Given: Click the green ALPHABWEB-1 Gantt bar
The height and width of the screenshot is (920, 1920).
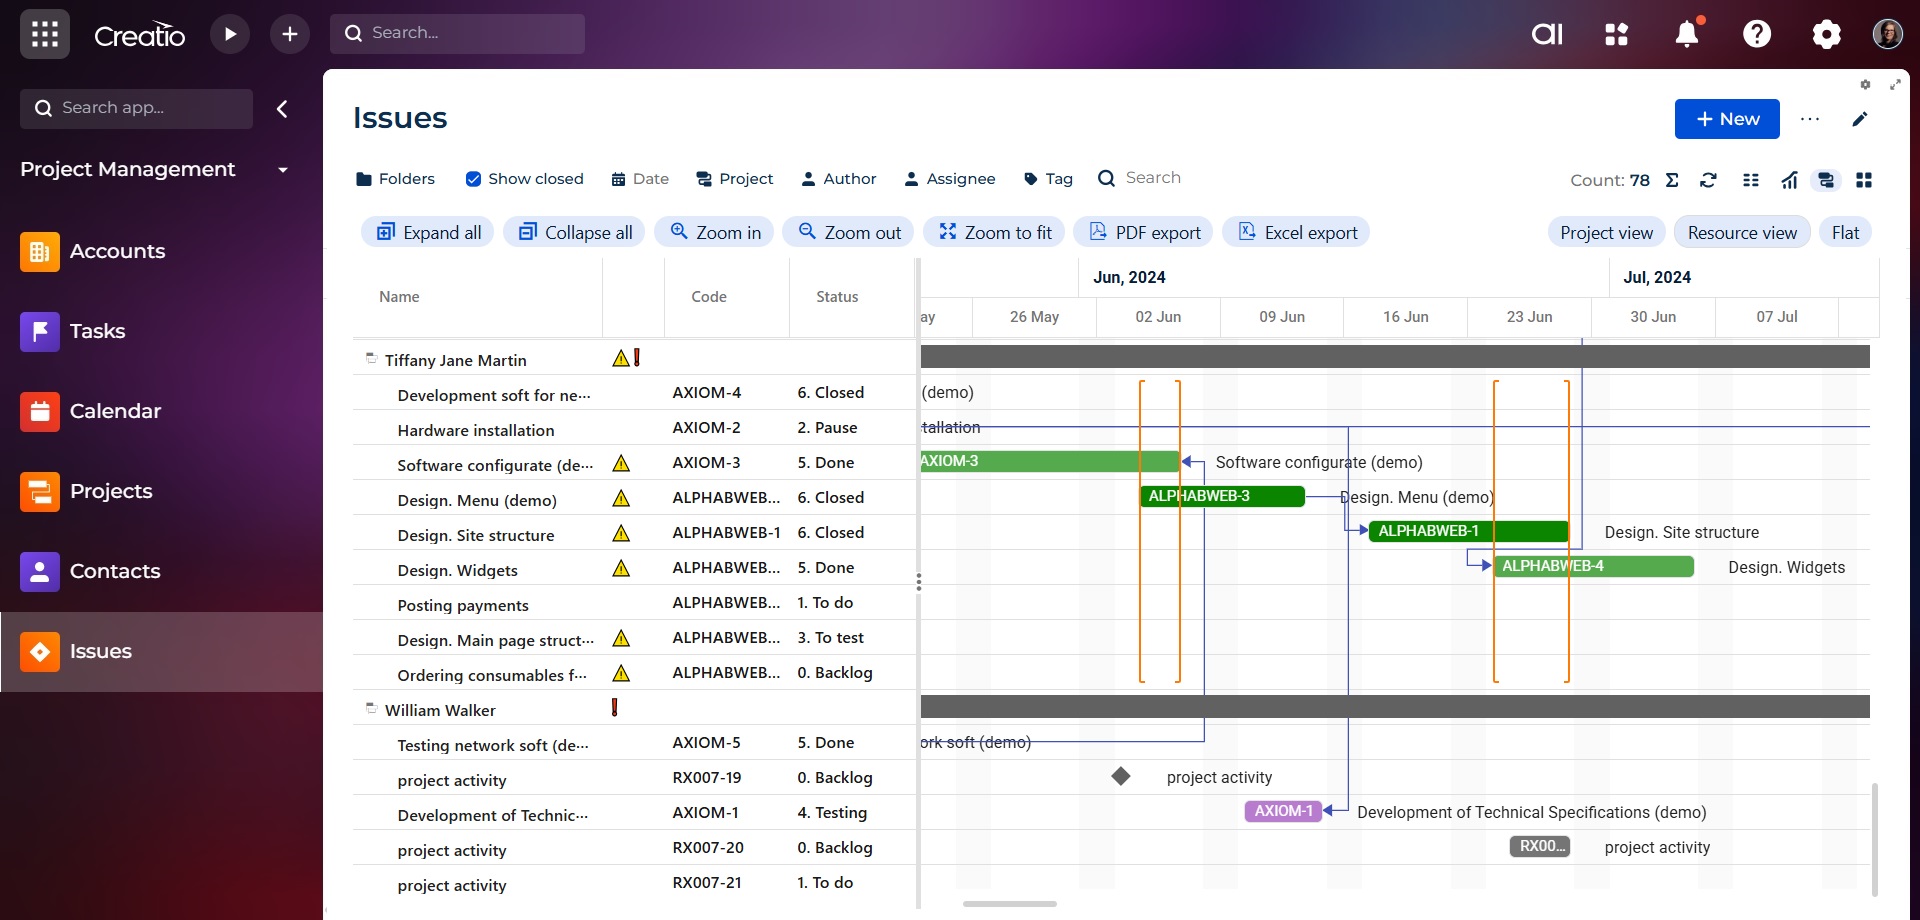Looking at the screenshot, I should tap(1467, 531).
